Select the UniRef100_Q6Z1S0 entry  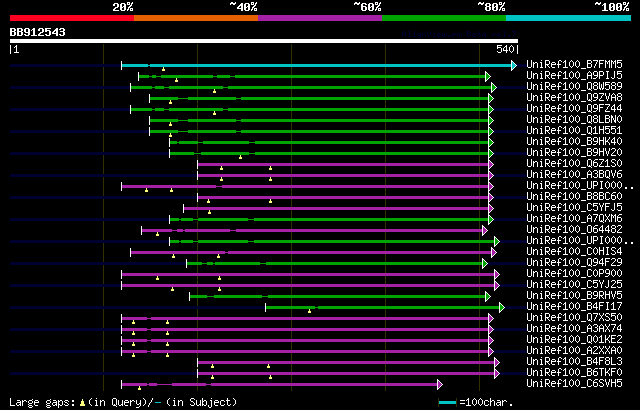(x=574, y=164)
